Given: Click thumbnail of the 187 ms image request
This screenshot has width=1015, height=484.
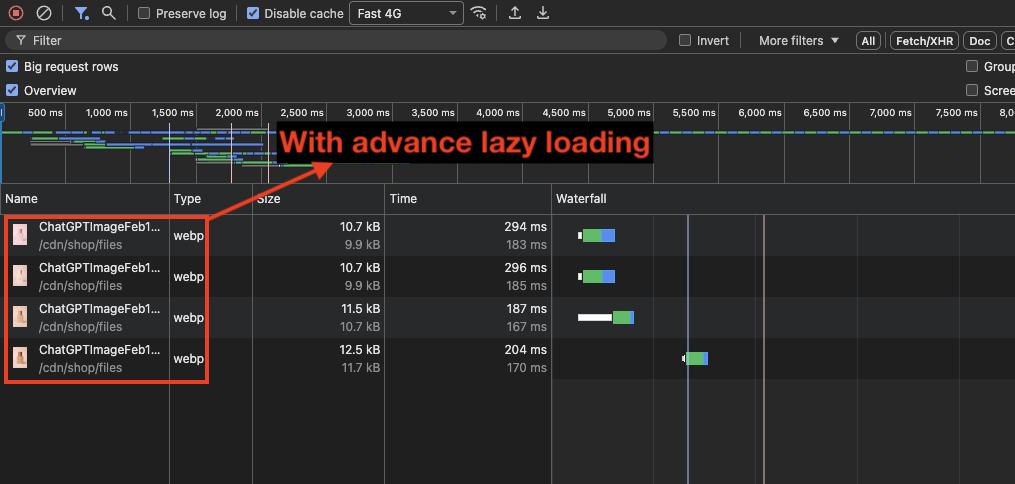Looking at the screenshot, I should click(21, 316).
